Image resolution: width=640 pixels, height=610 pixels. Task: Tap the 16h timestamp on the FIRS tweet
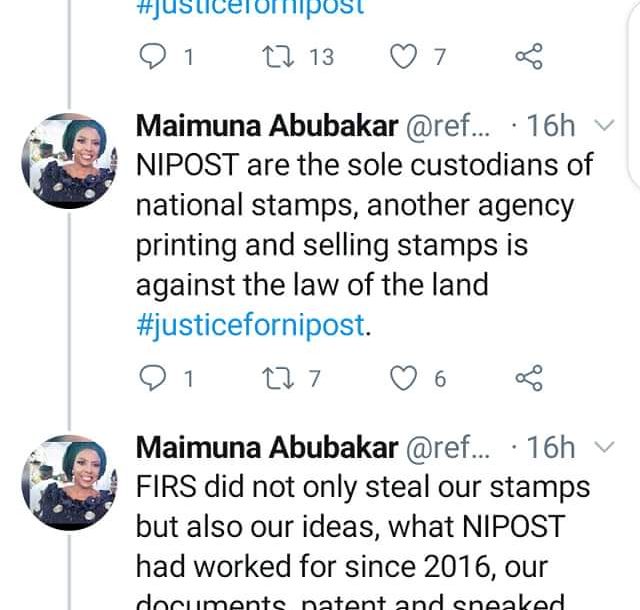coord(550,447)
